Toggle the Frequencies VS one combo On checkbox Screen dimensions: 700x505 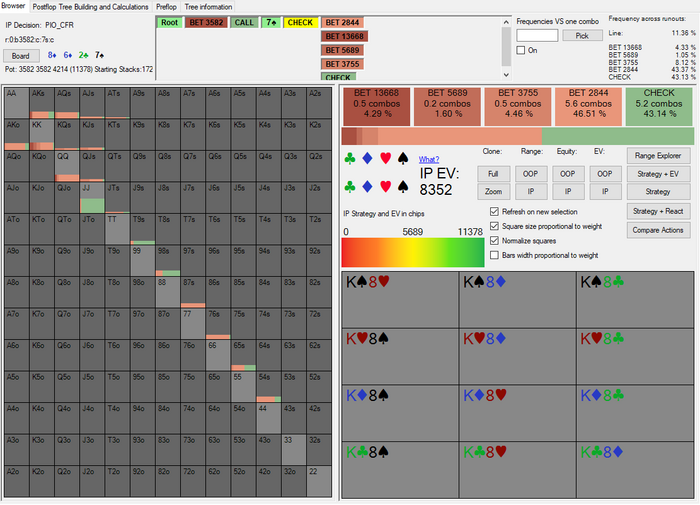click(x=521, y=50)
